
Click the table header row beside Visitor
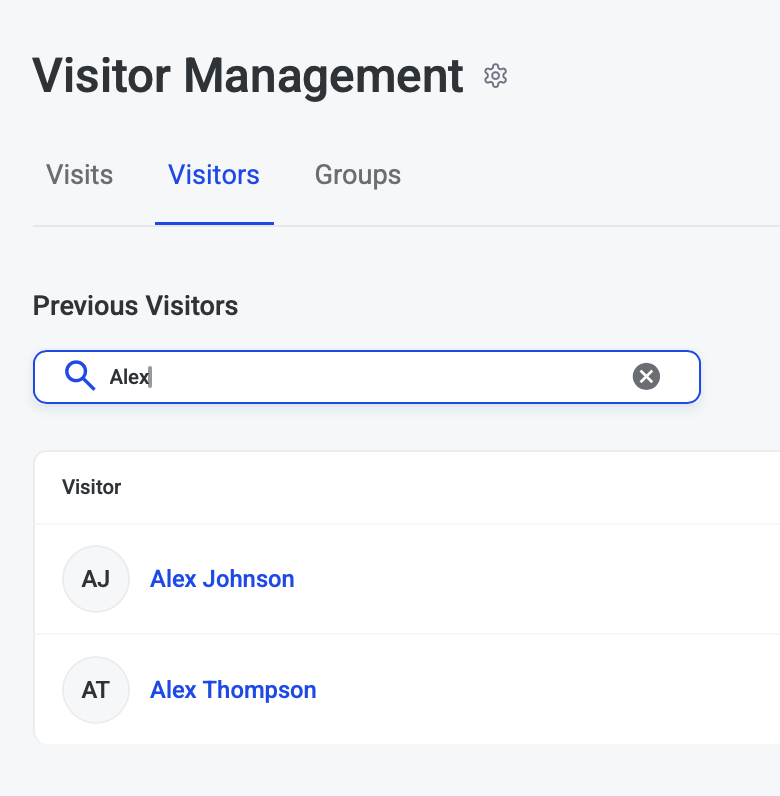click(450, 487)
